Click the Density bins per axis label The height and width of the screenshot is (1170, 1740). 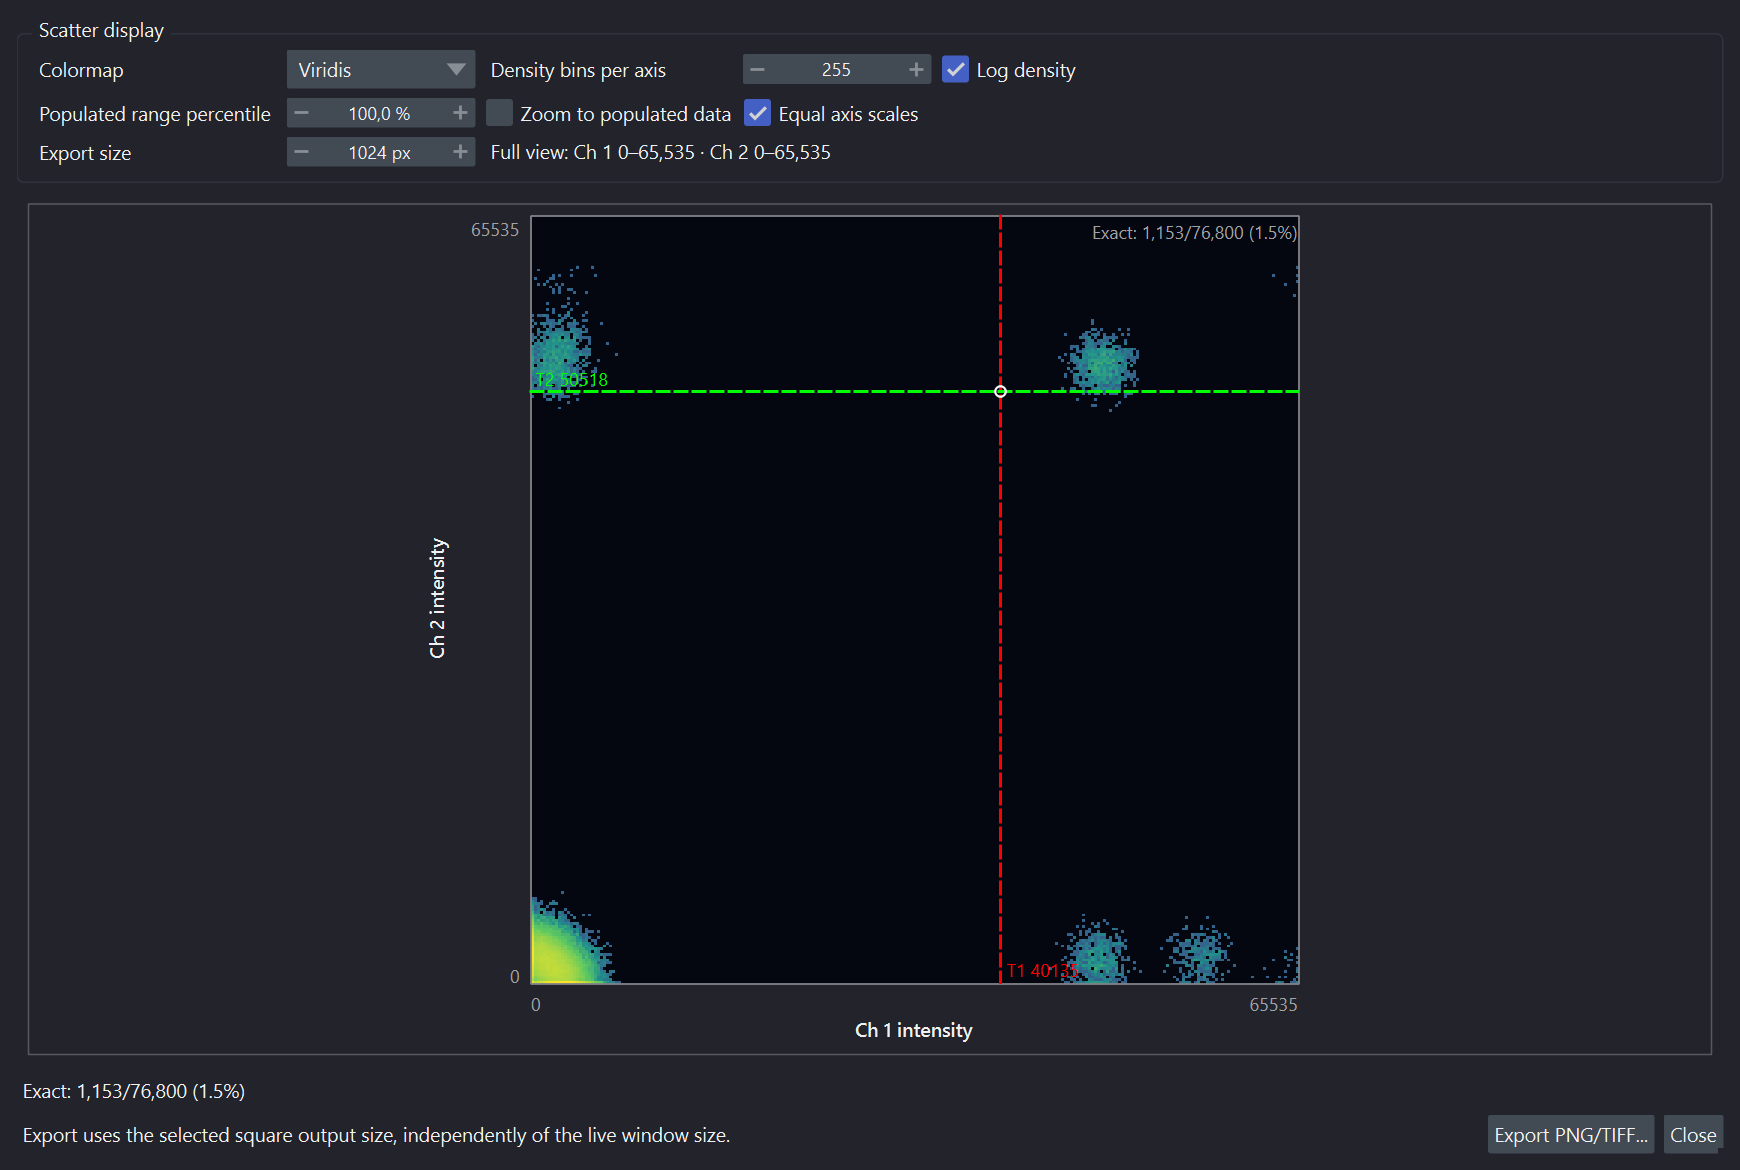[578, 70]
